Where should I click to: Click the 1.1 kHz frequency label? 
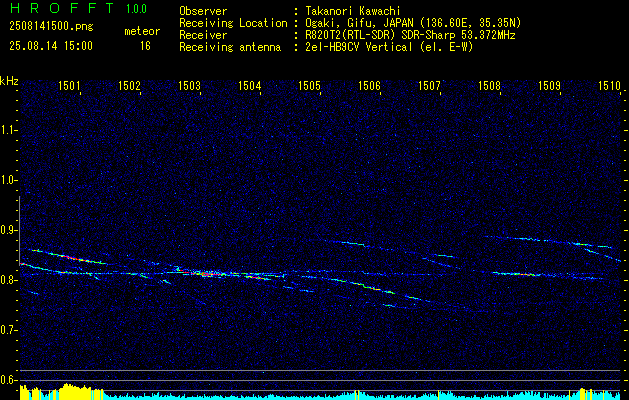pos(8,130)
